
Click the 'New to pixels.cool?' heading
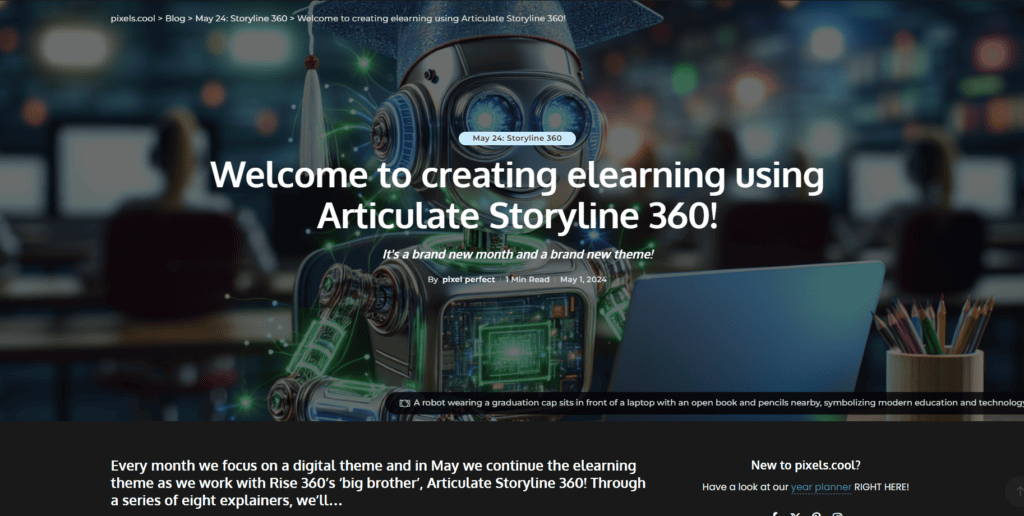click(x=805, y=465)
